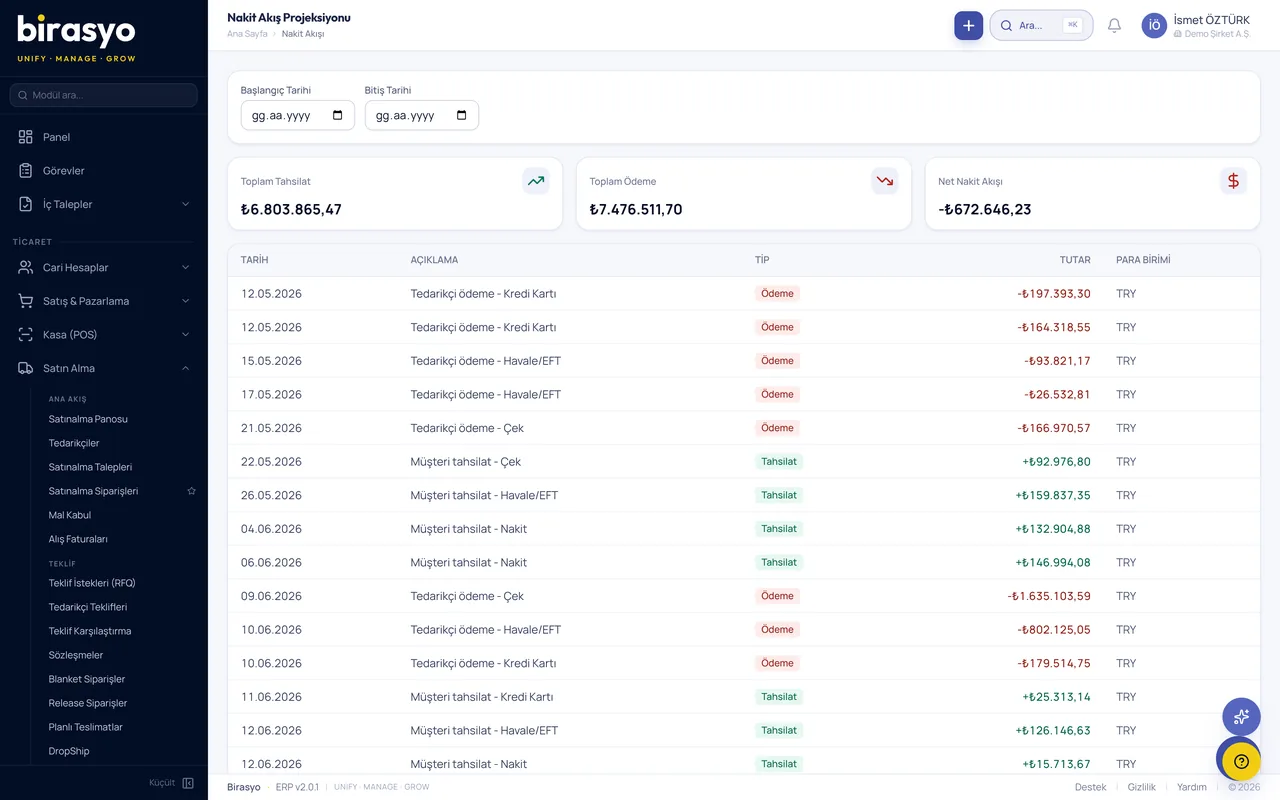Click the Modül ara search field
The width and height of the screenshot is (1280, 800).
point(104,95)
